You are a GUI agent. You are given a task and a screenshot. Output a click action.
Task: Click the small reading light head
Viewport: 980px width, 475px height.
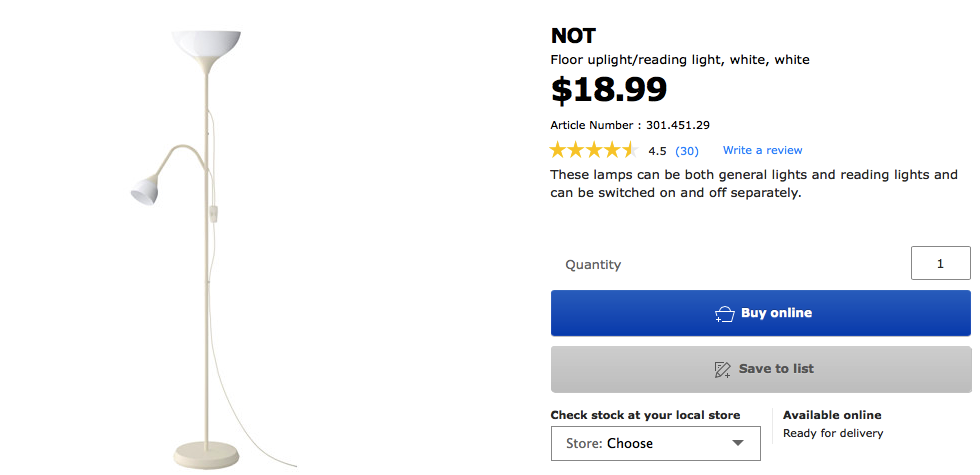[x=145, y=187]
